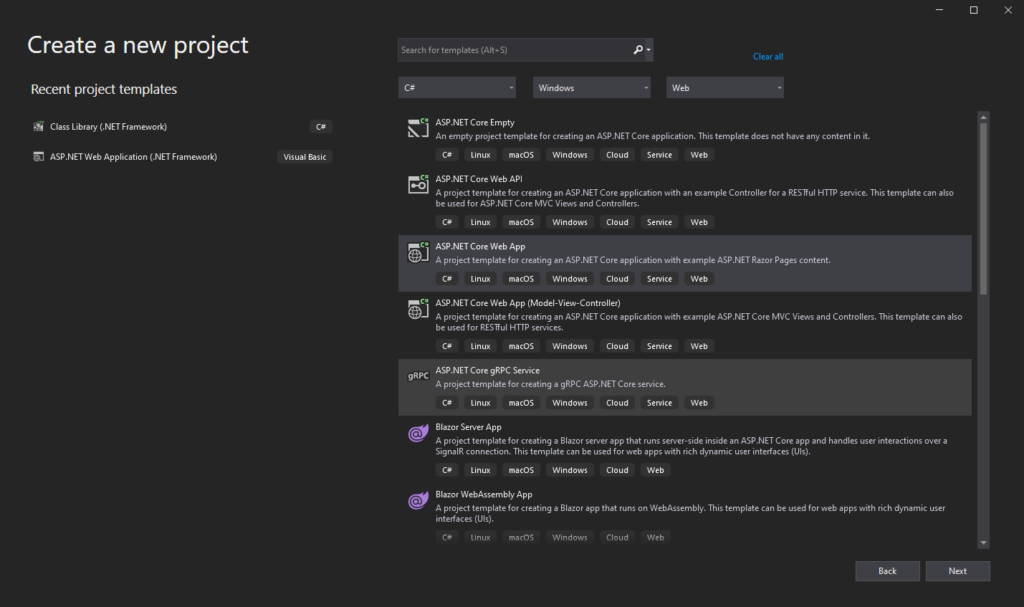Viewport: 1024px width, 607px height.
Task: Click scrollbar up arrow of template list
Action: click(x=983, y=118)
